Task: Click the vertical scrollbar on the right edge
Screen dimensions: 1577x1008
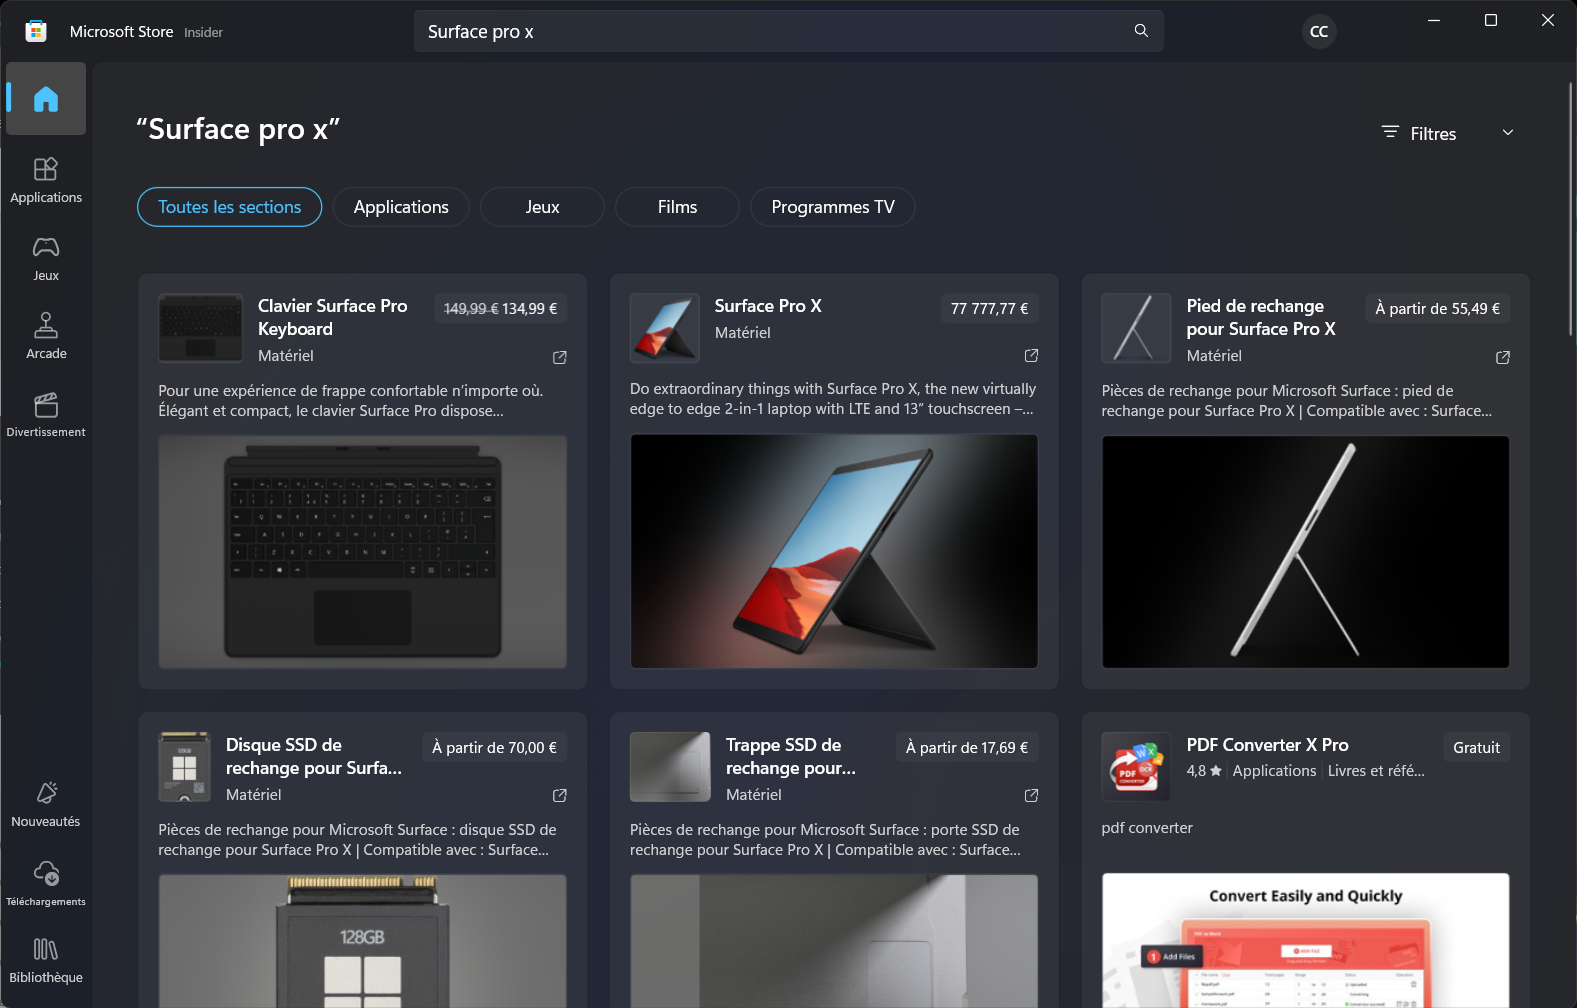Action: coord(1571,210)
